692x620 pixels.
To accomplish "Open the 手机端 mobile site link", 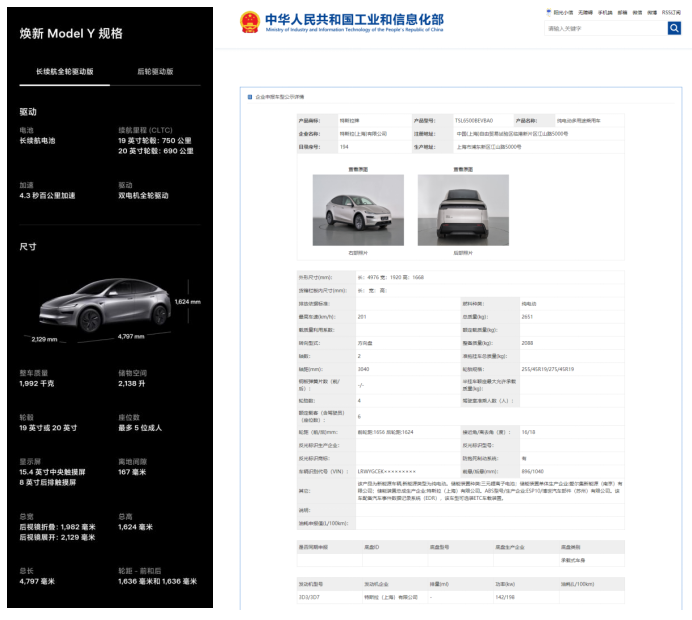I will 605,12.
